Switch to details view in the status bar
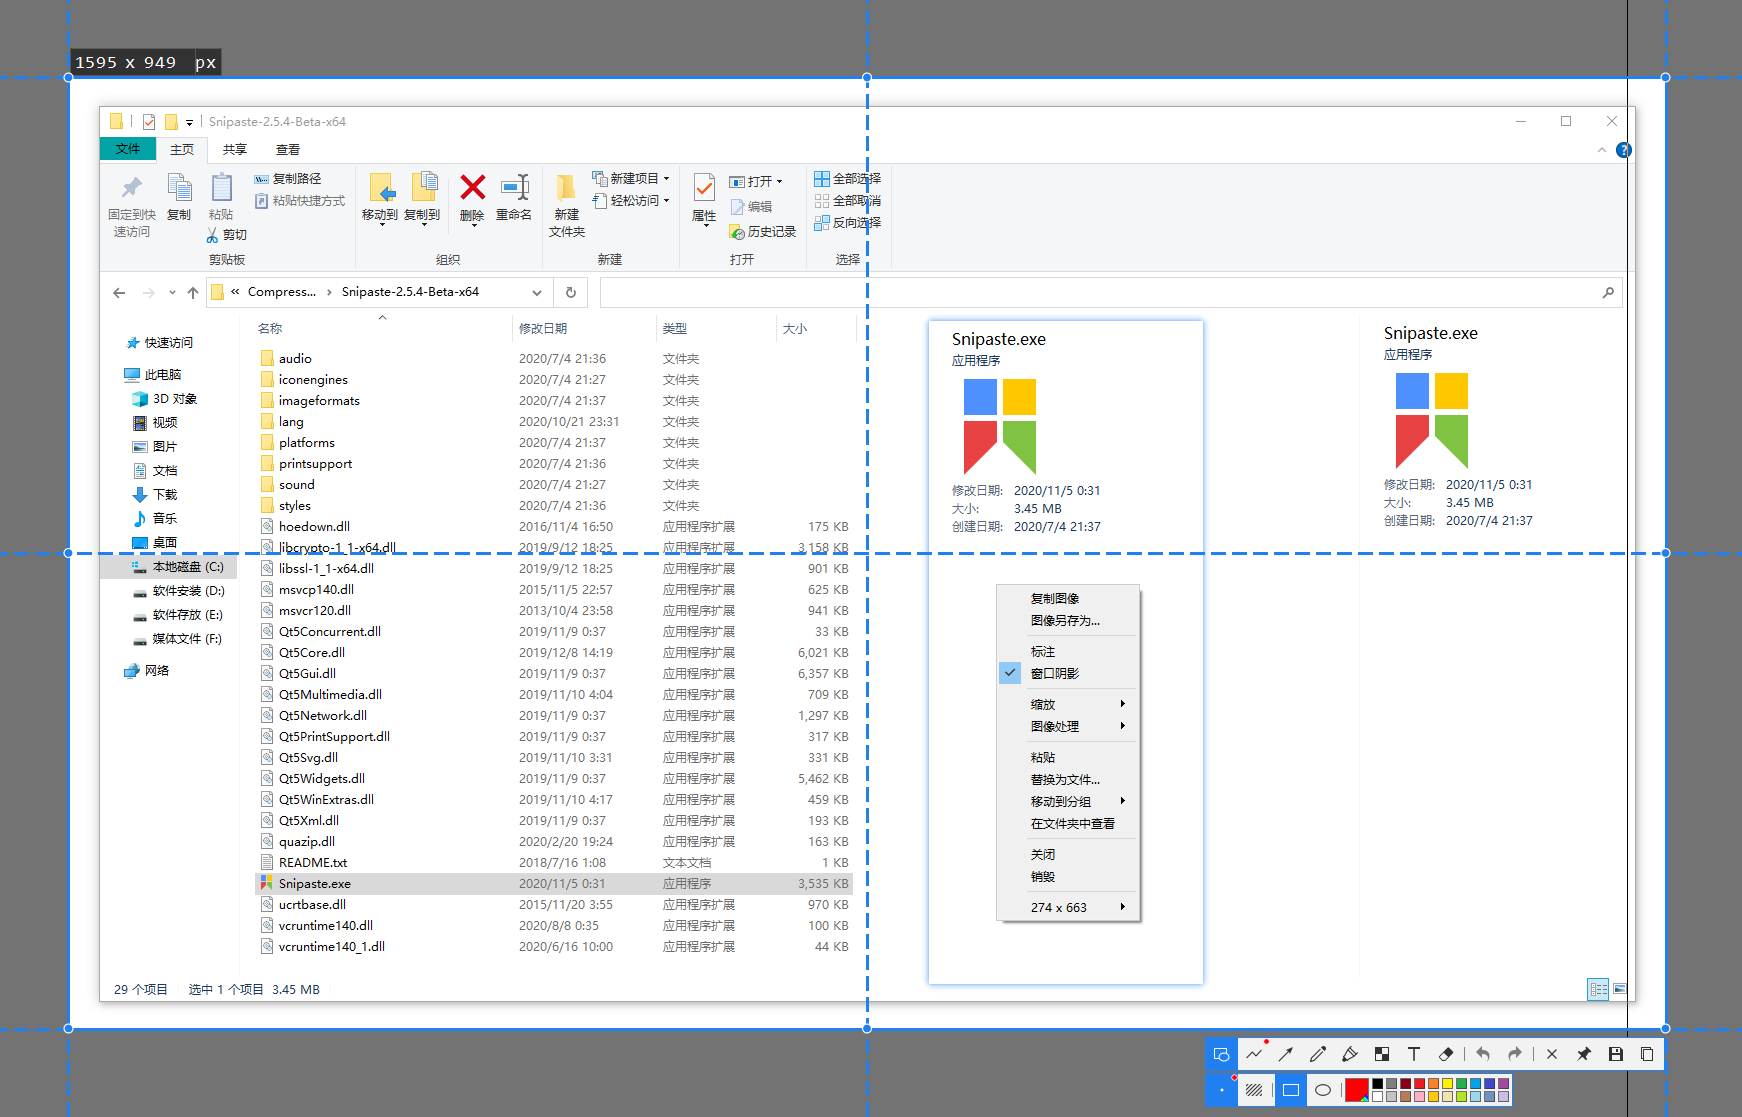The image size is (1742, 1117). 1598,989
